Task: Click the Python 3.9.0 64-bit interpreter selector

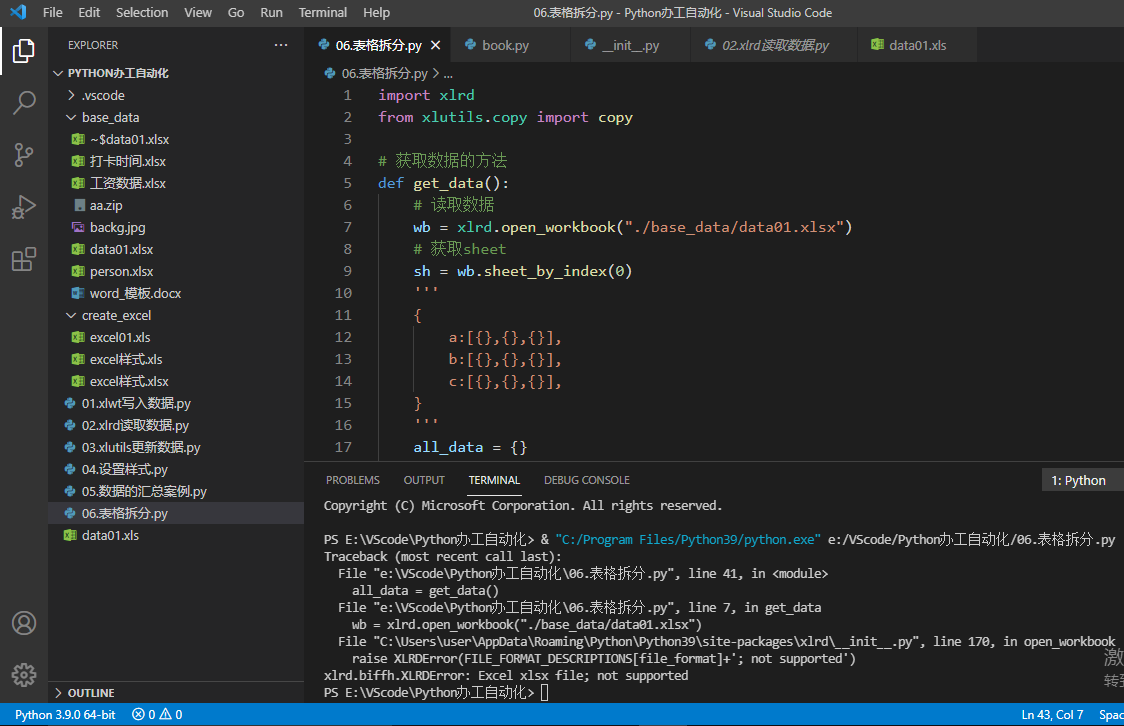Action: [x=65, y=715]
